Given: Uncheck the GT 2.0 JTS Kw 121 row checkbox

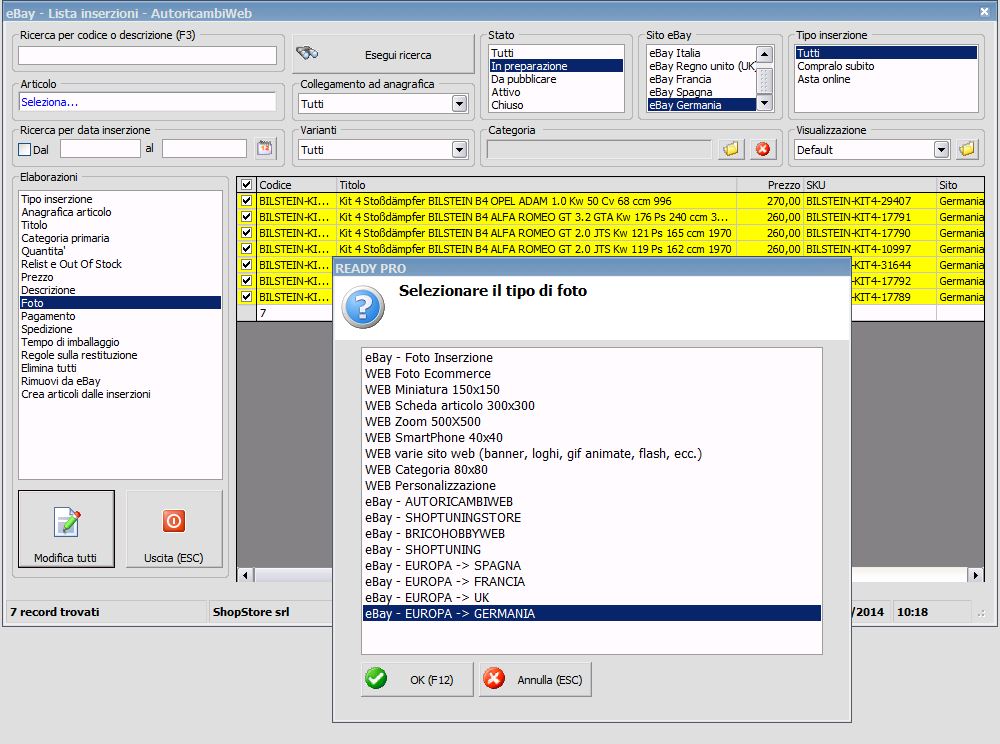Looking at the screenshot, I should 246,233.
